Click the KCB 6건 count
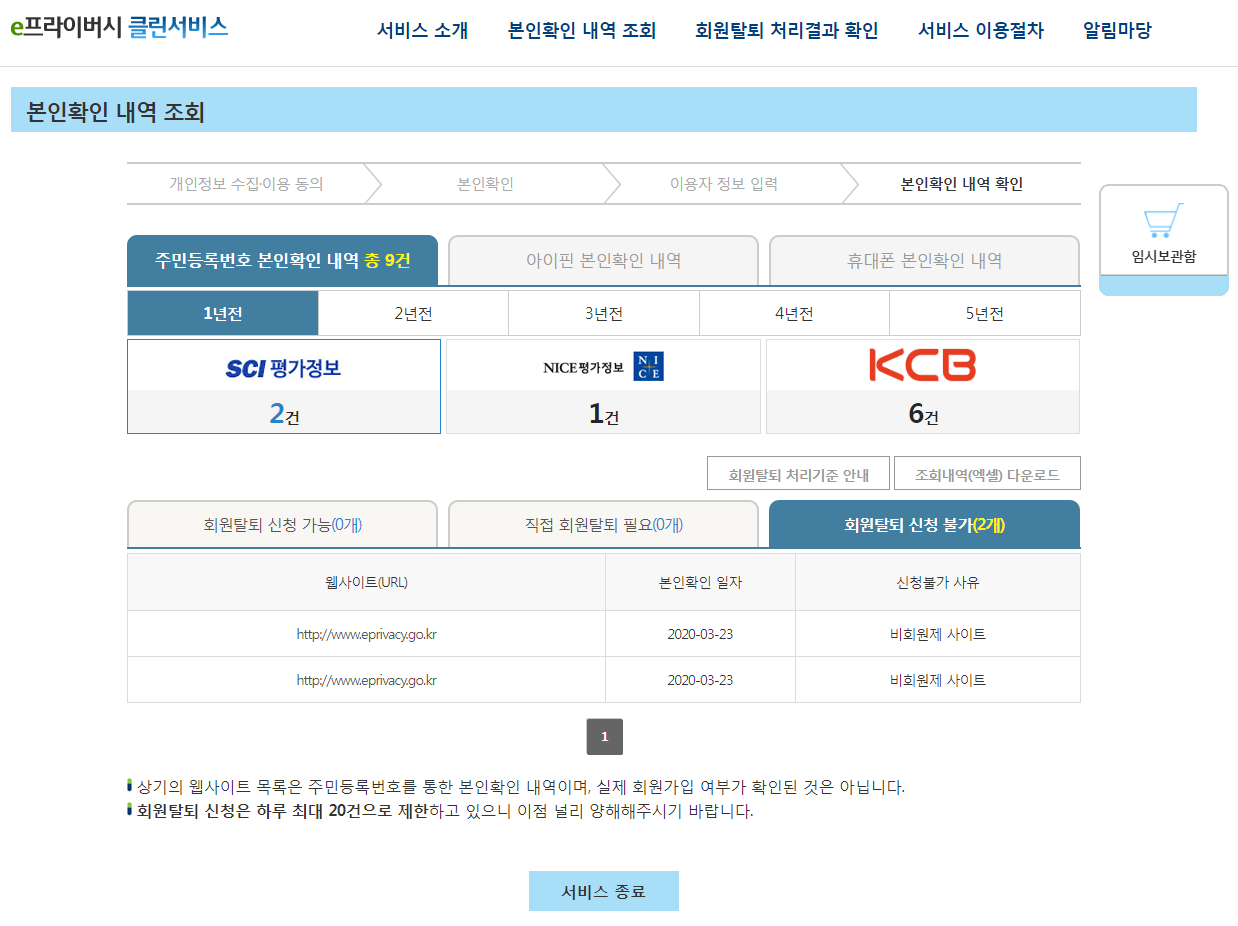Image resolution: width=1238 pixels, height=926 pixels. [923, 413]
